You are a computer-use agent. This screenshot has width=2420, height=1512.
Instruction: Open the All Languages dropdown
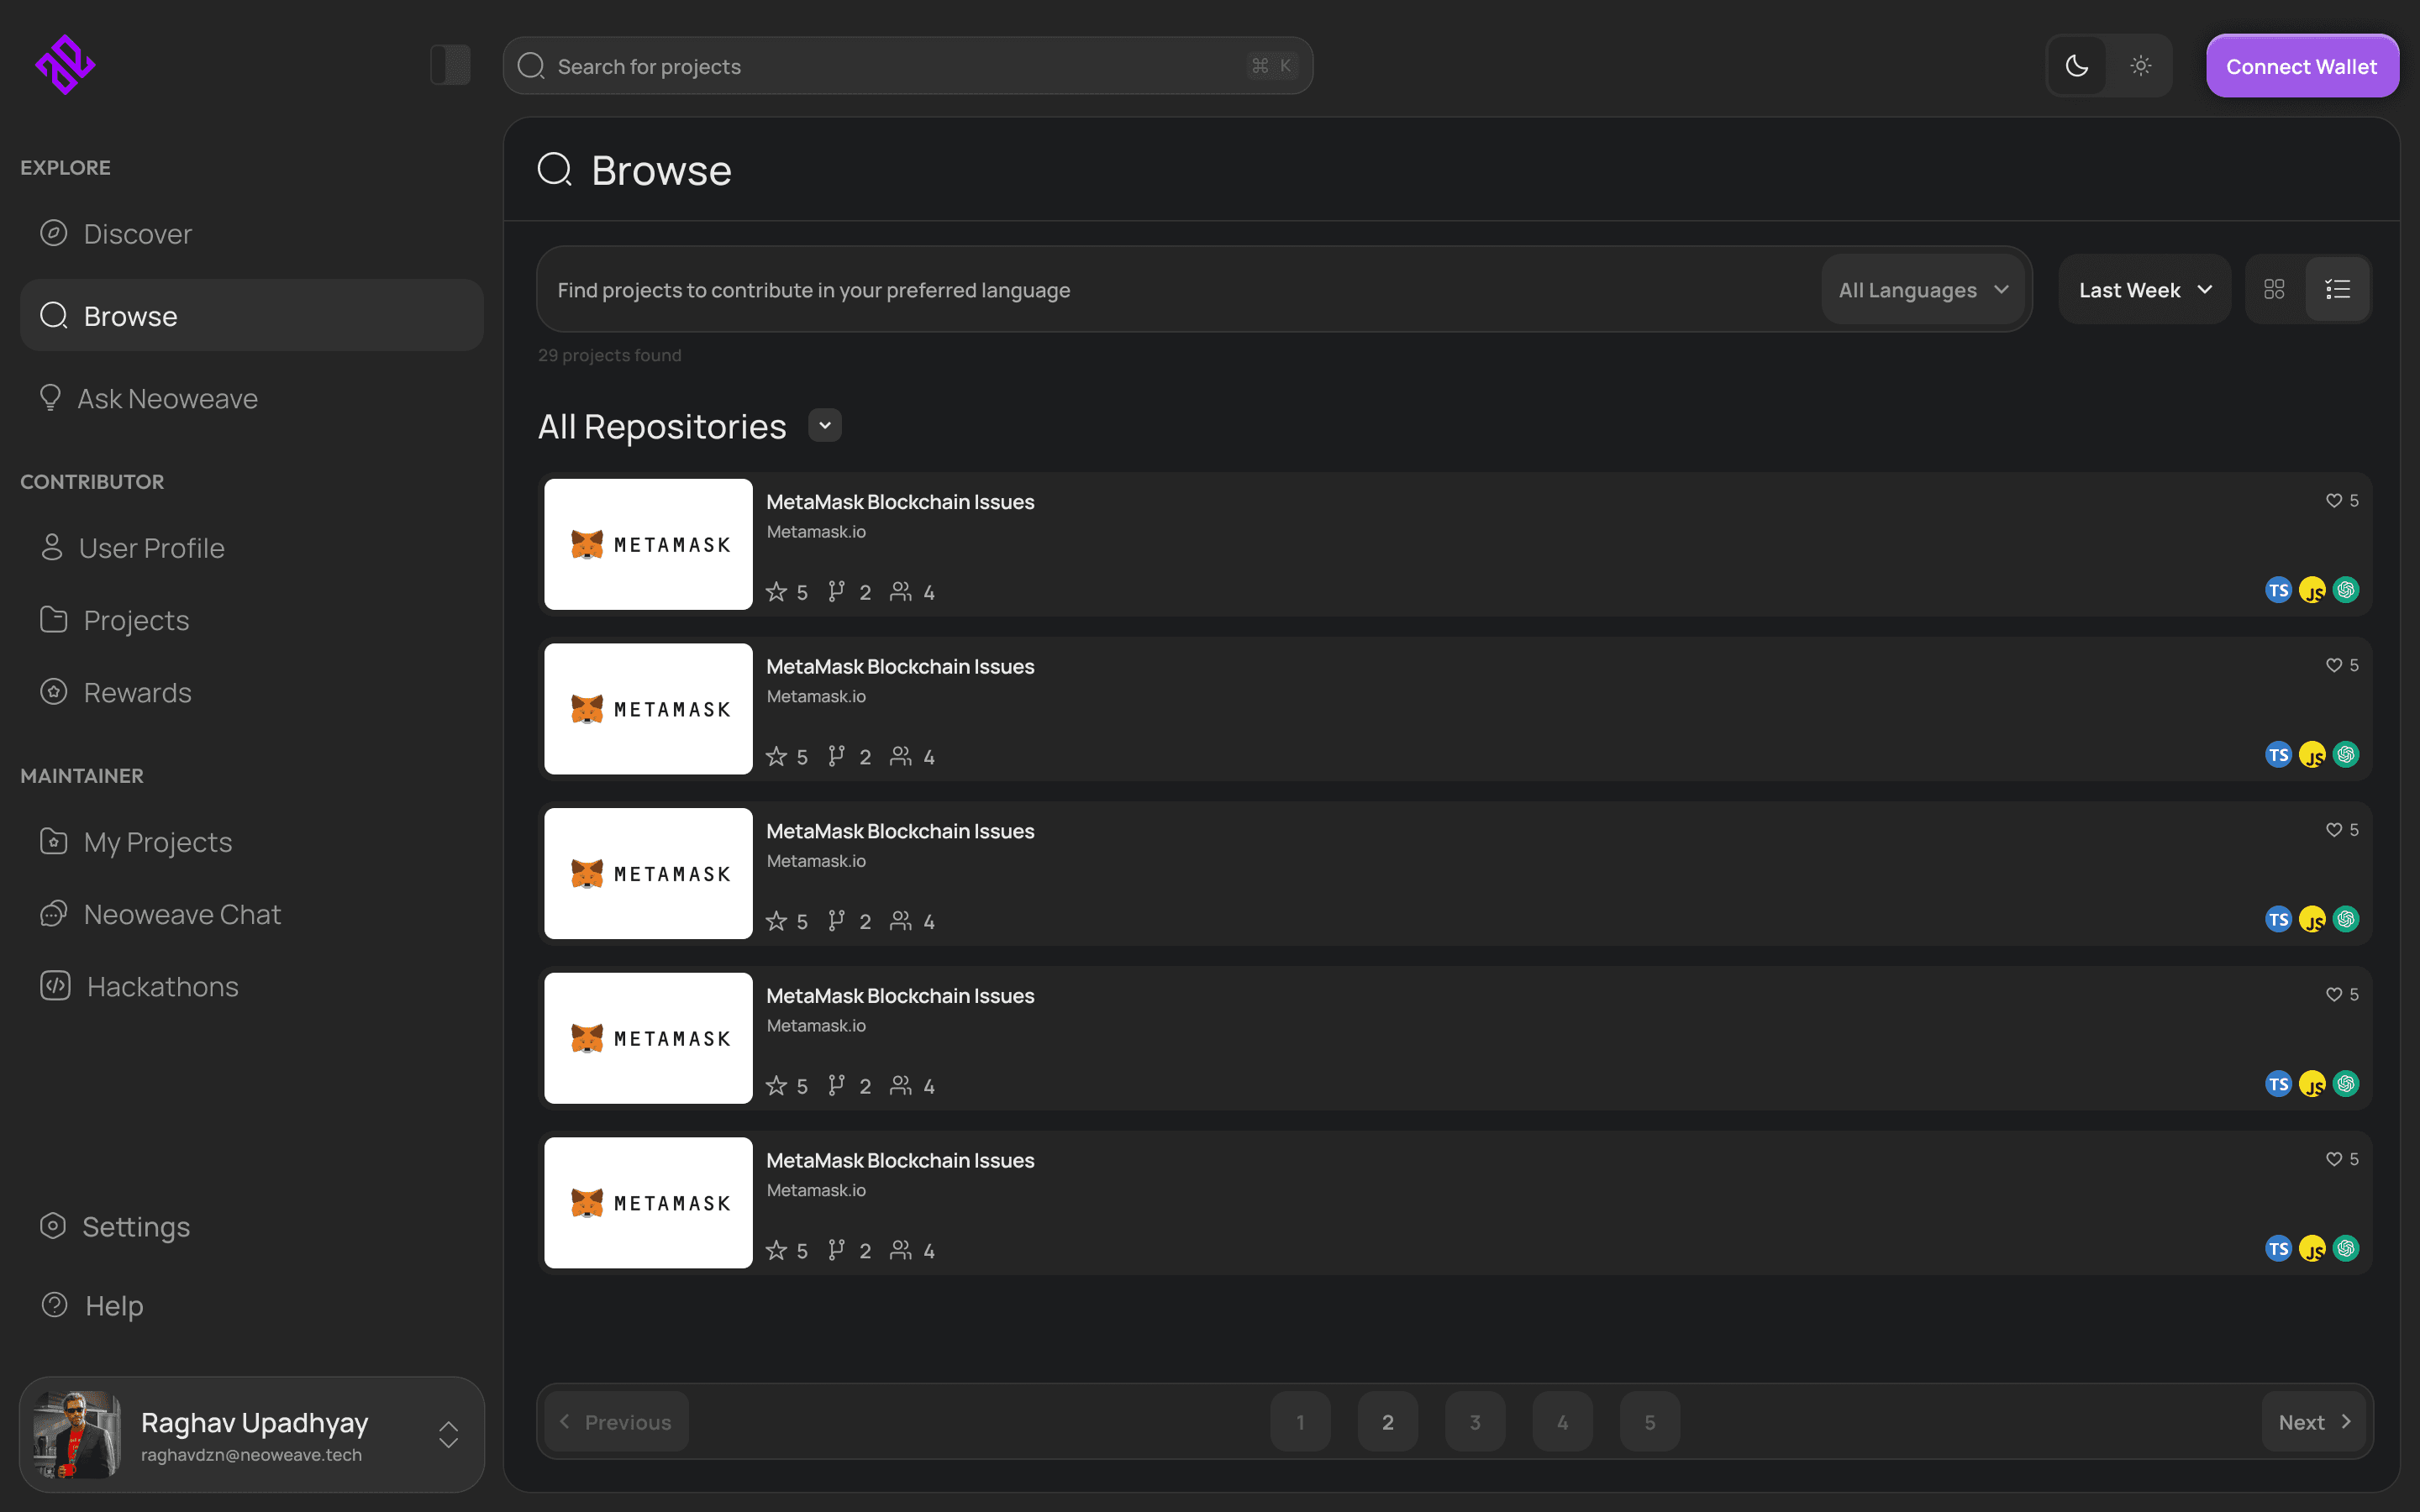(1922, 290)
